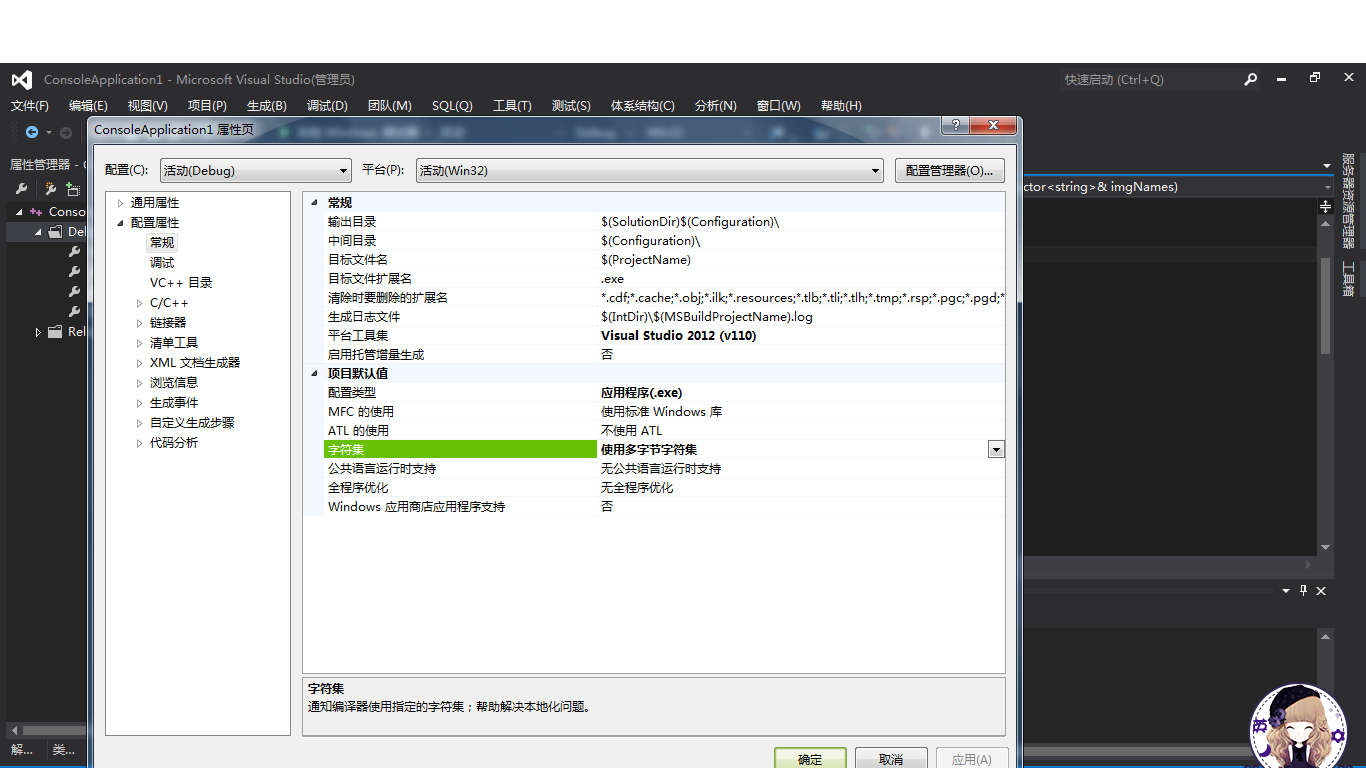This screenshot has width=1366, height=768.
Task: Click the code editor vertical scrollbar thumb
Action: pyautogui.click(x=1325, y=306)
